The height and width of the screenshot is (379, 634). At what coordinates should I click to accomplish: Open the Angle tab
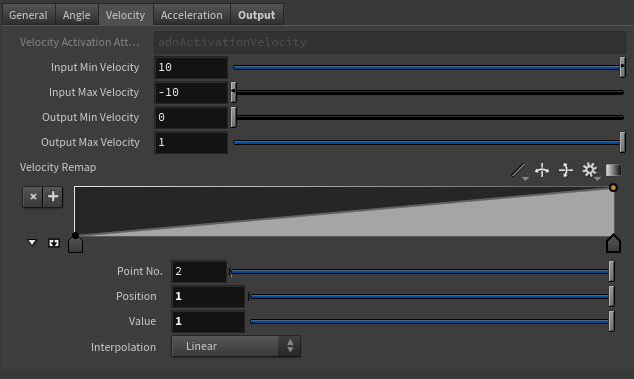tap(76, 15)
